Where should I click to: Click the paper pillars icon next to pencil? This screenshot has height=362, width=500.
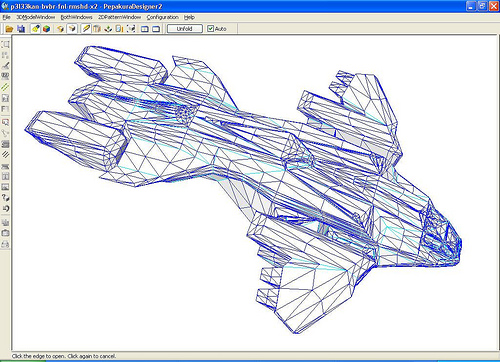(97, 29)
